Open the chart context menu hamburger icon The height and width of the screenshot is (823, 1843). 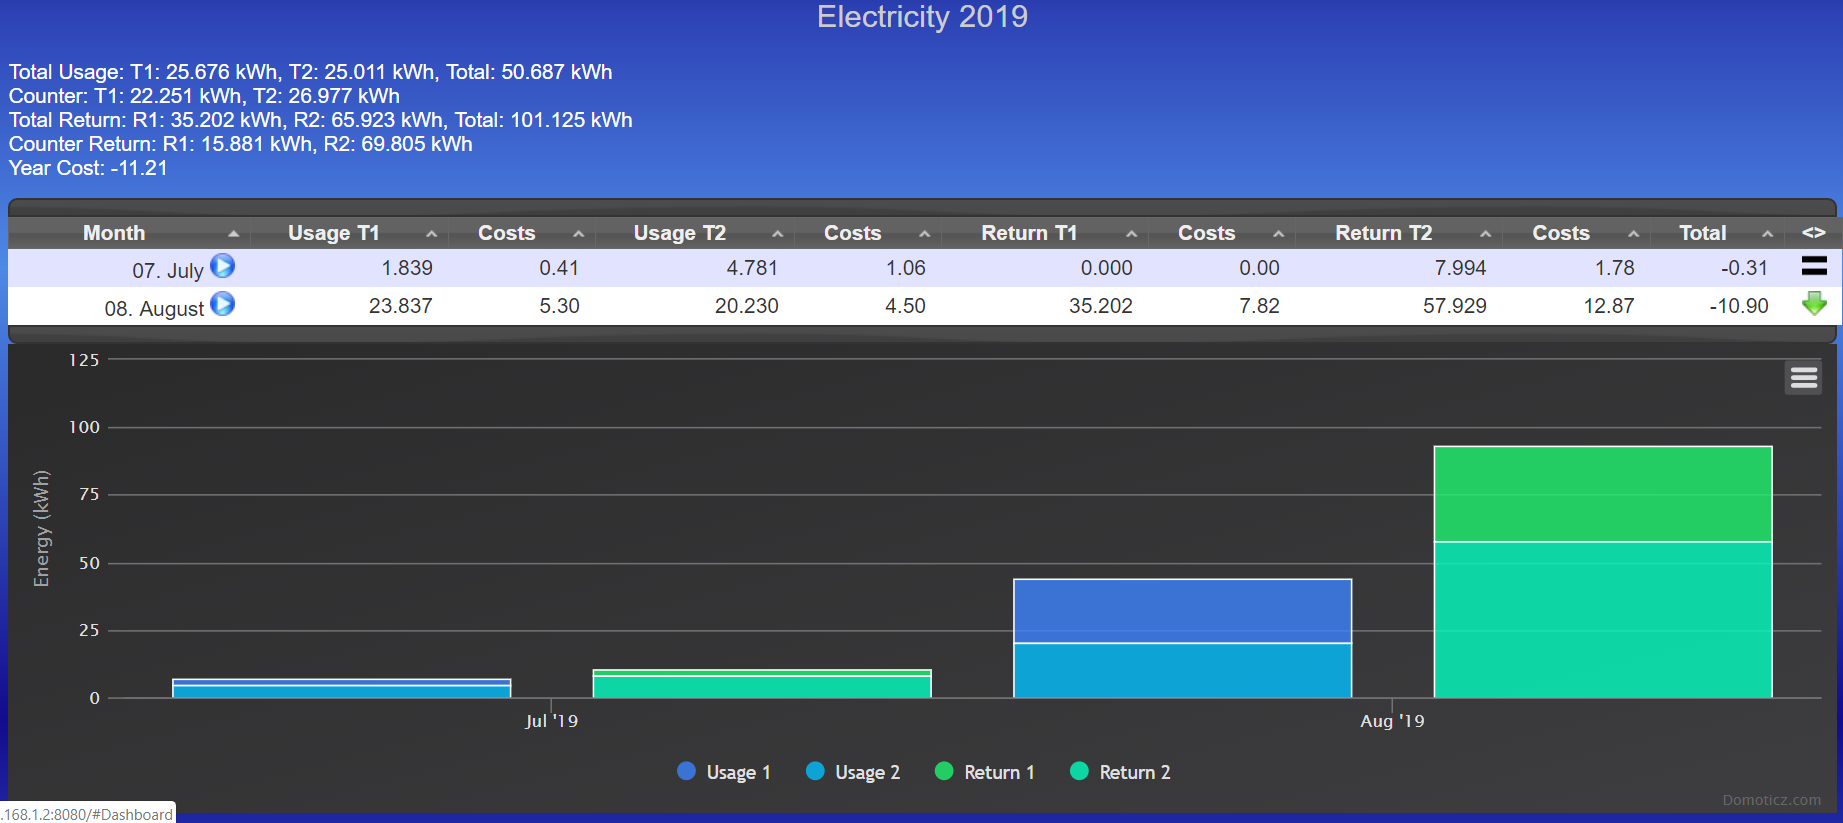coord(1803,378)
